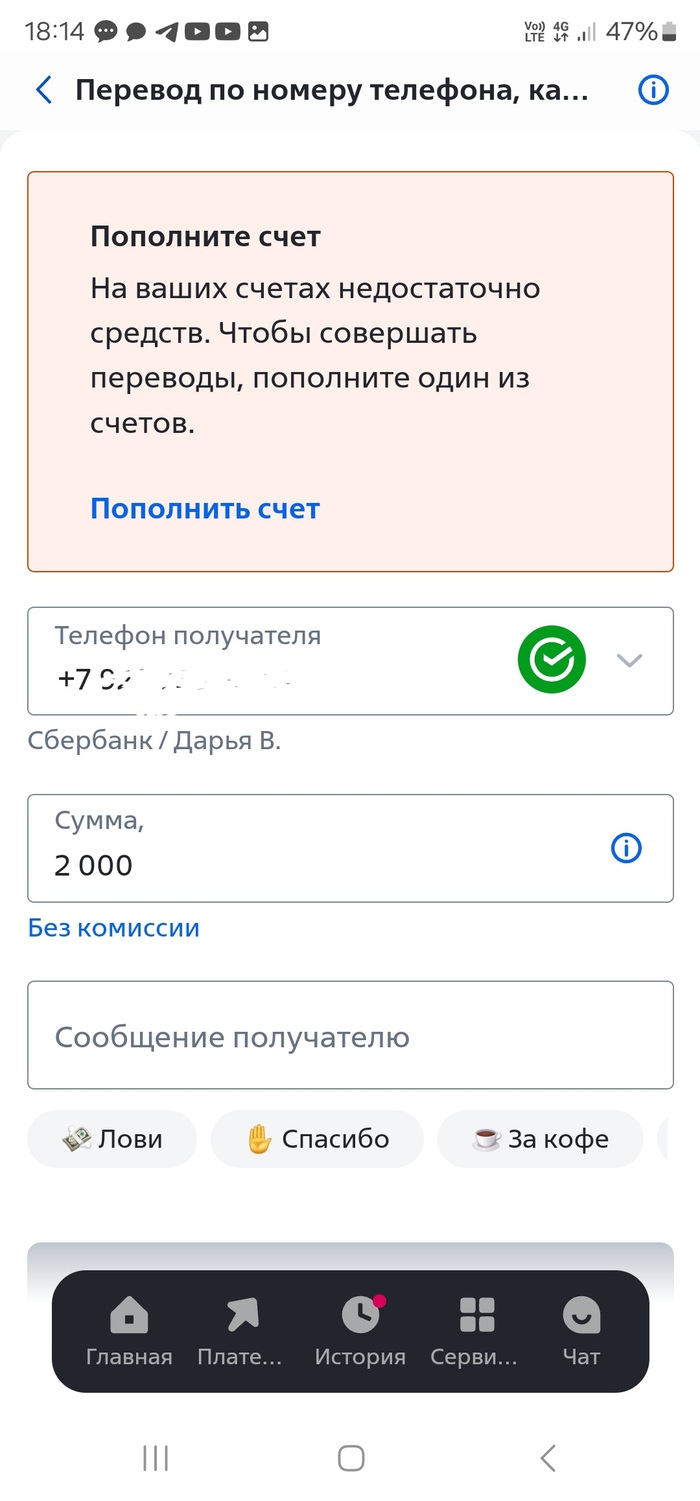Select the За кофе message chip
Screen dimensions: 700x1501
[x=540, y=1139]
